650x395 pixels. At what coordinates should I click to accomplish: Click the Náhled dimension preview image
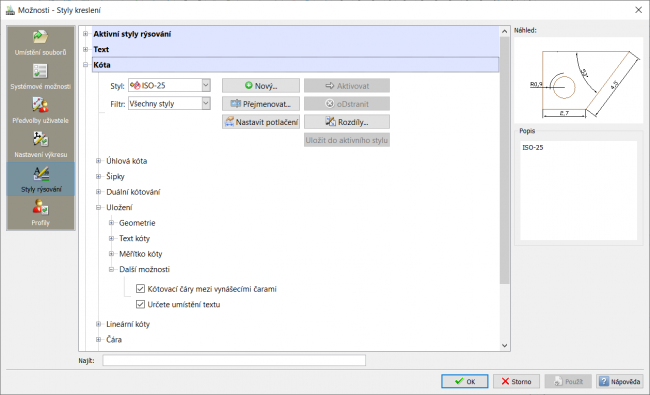coord(579,80)
